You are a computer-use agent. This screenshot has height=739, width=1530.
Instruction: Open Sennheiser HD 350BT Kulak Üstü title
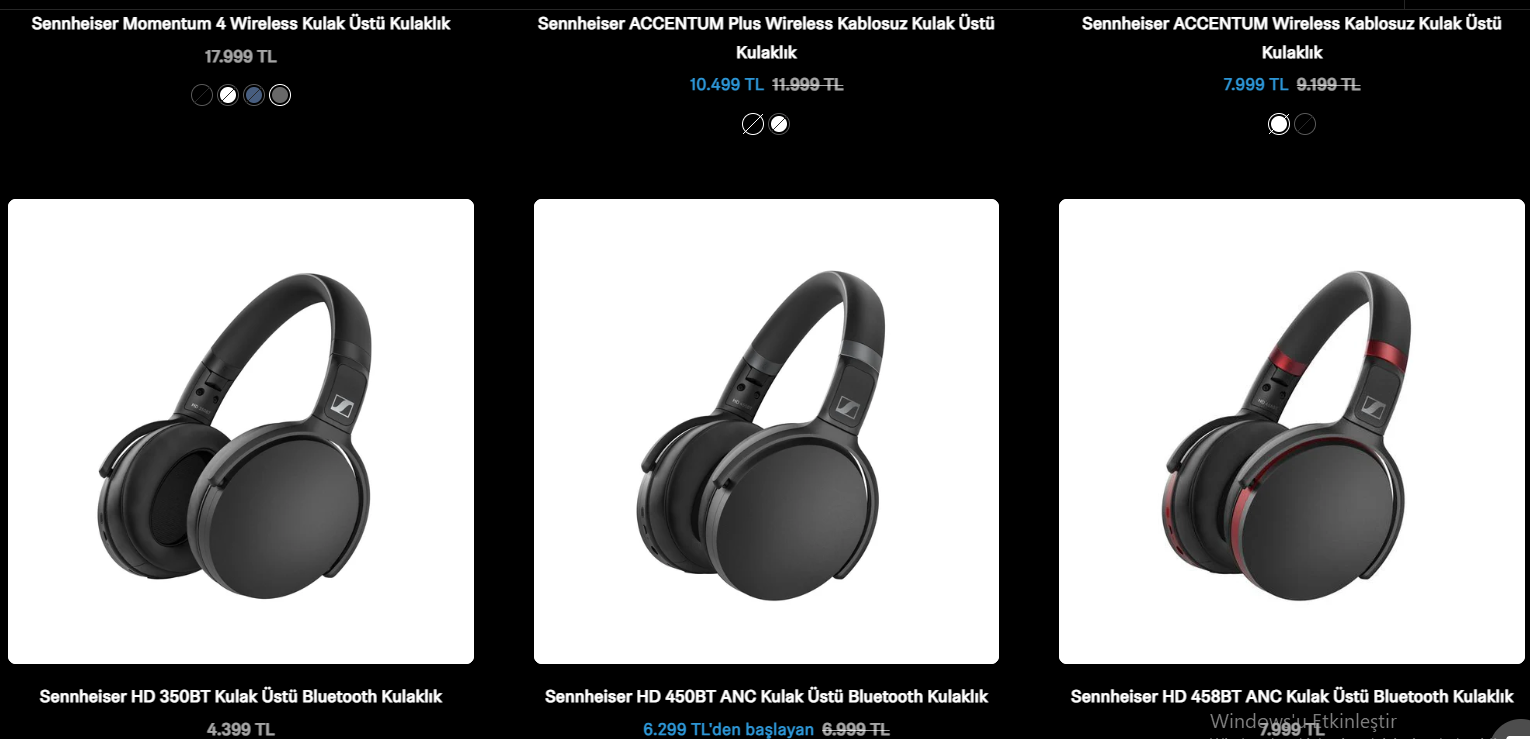(x=241, y=696)
